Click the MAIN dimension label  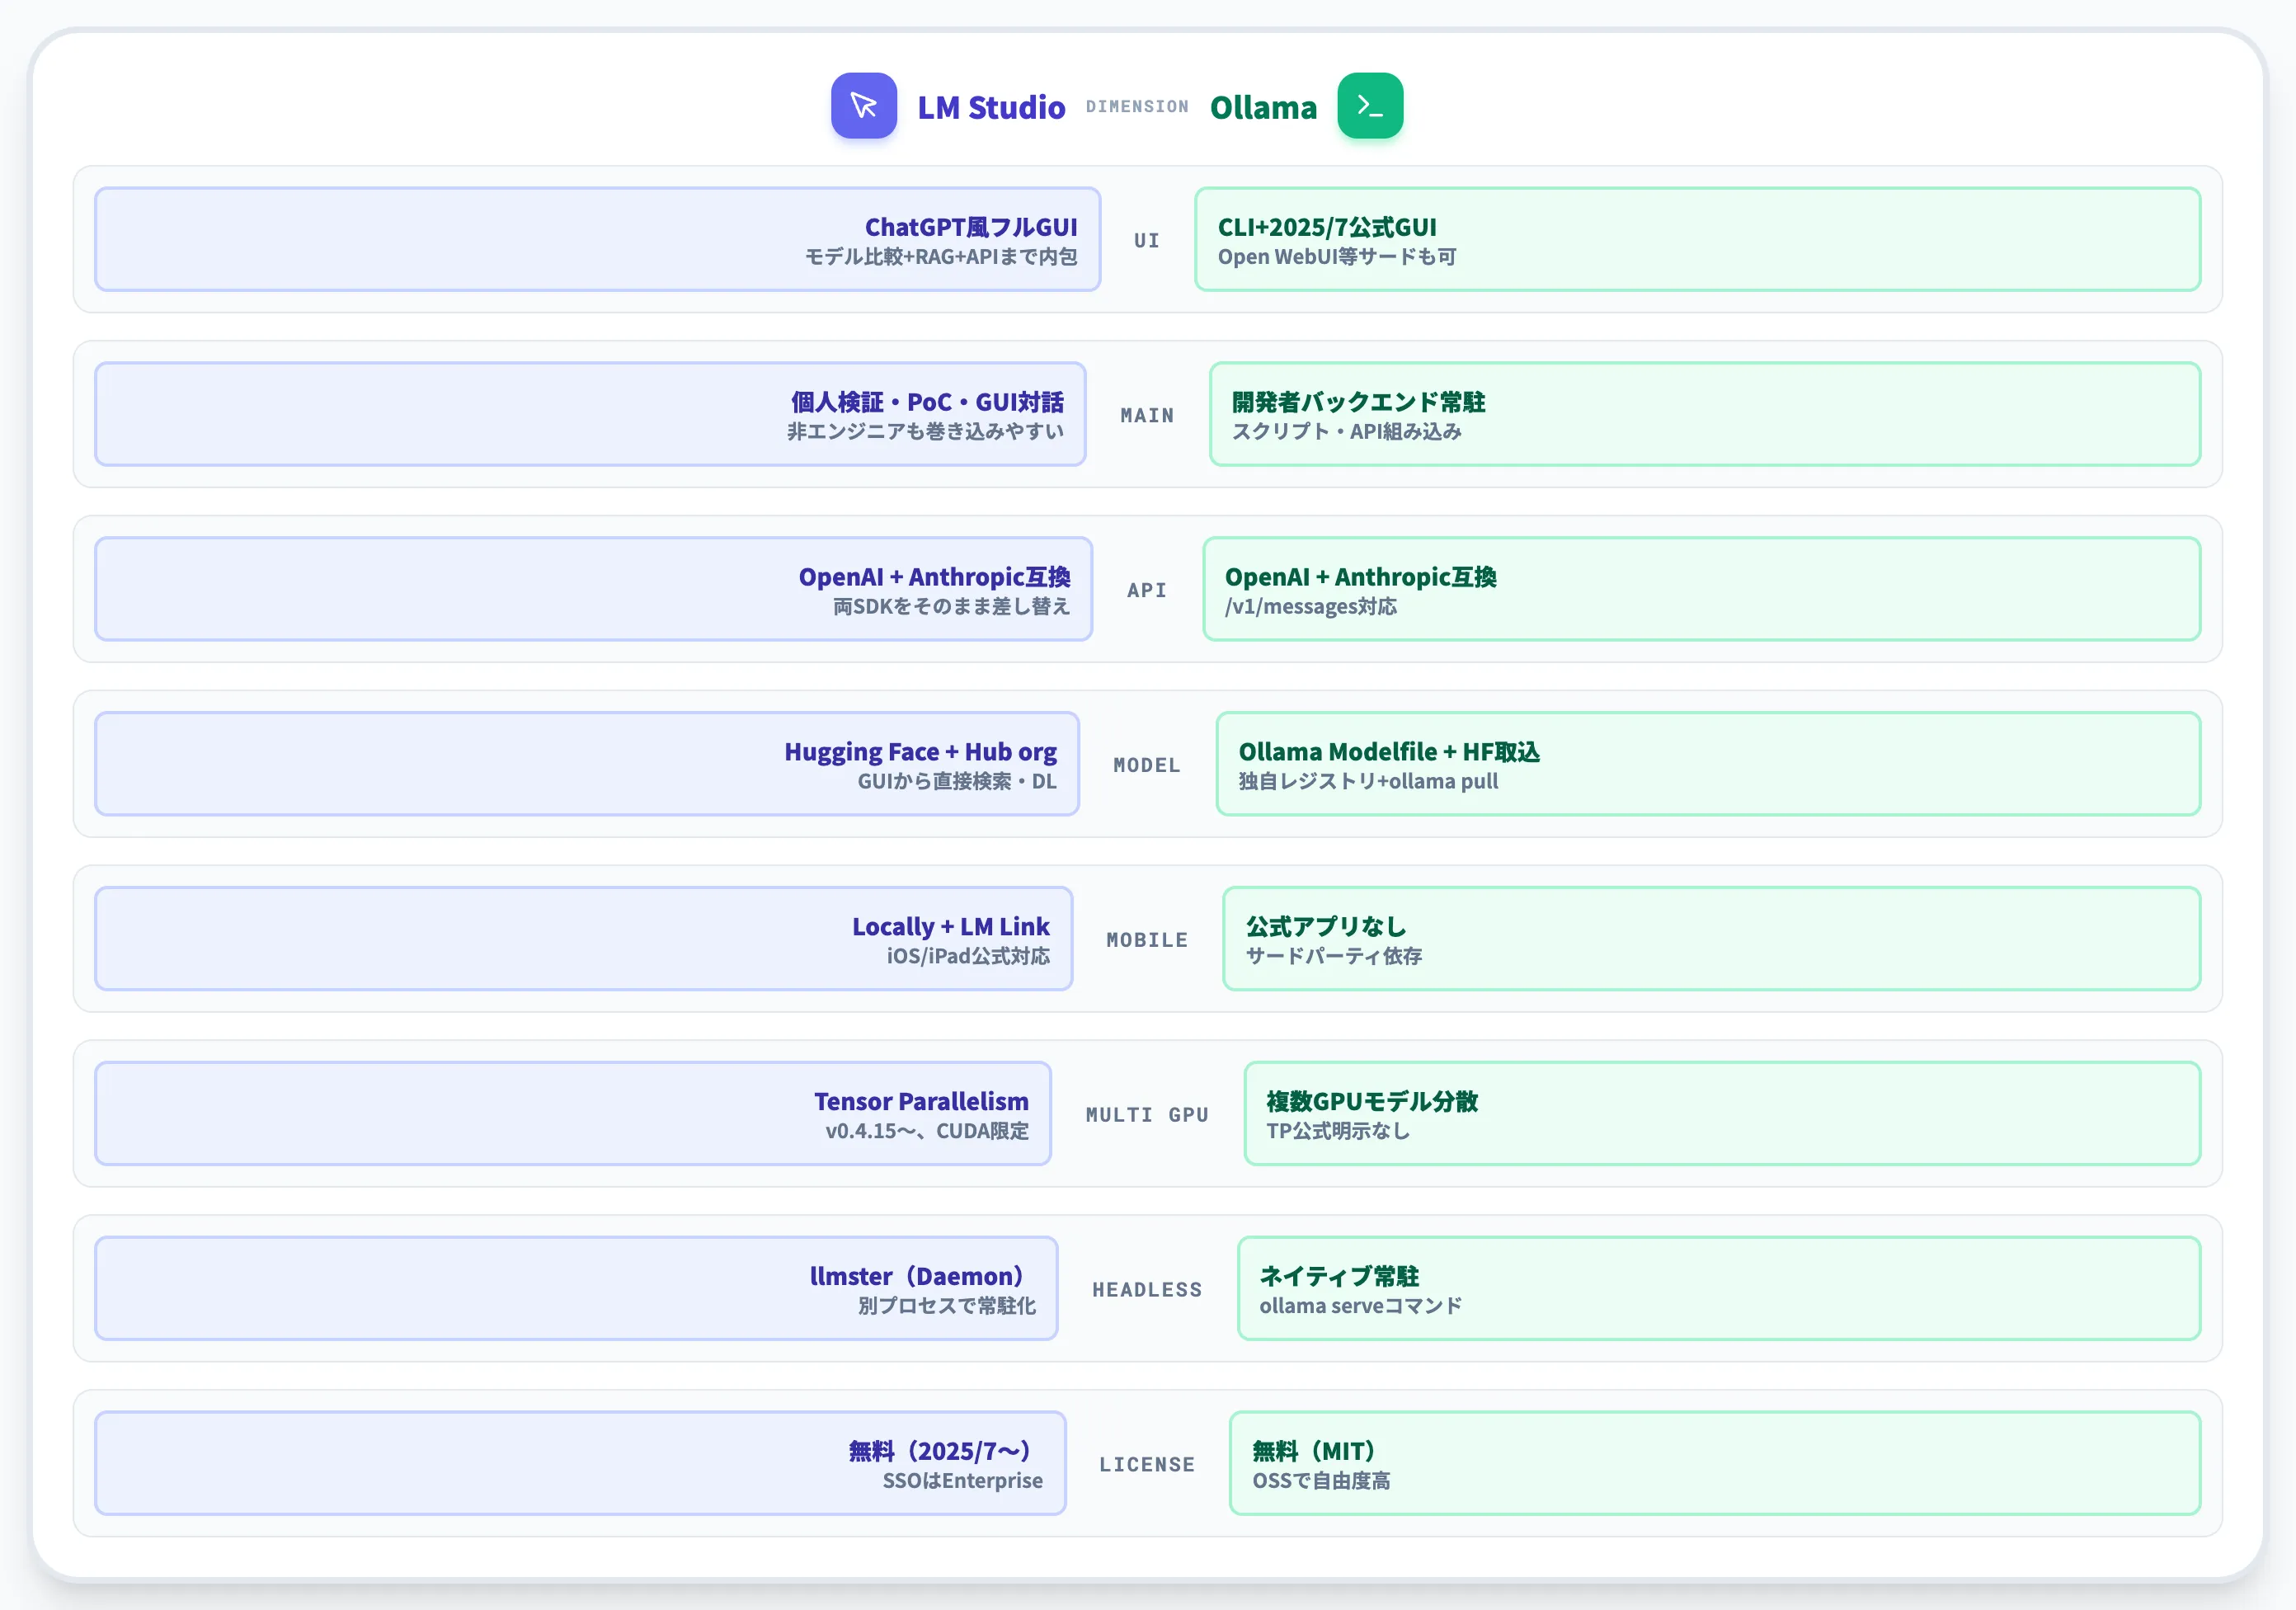(1147, 415)
